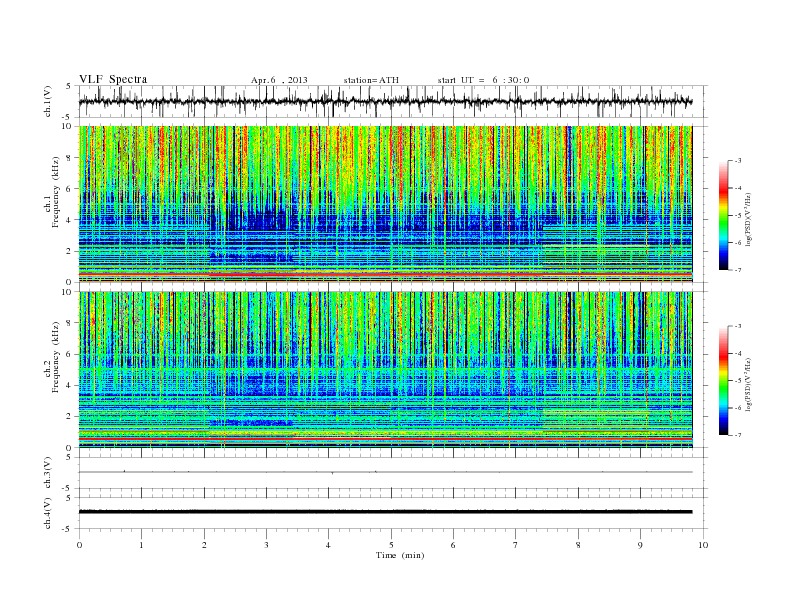This screenshot has height=612, width=792.
Task: Click the "Time (min)" axis title
Action: [x=400, y=555]
